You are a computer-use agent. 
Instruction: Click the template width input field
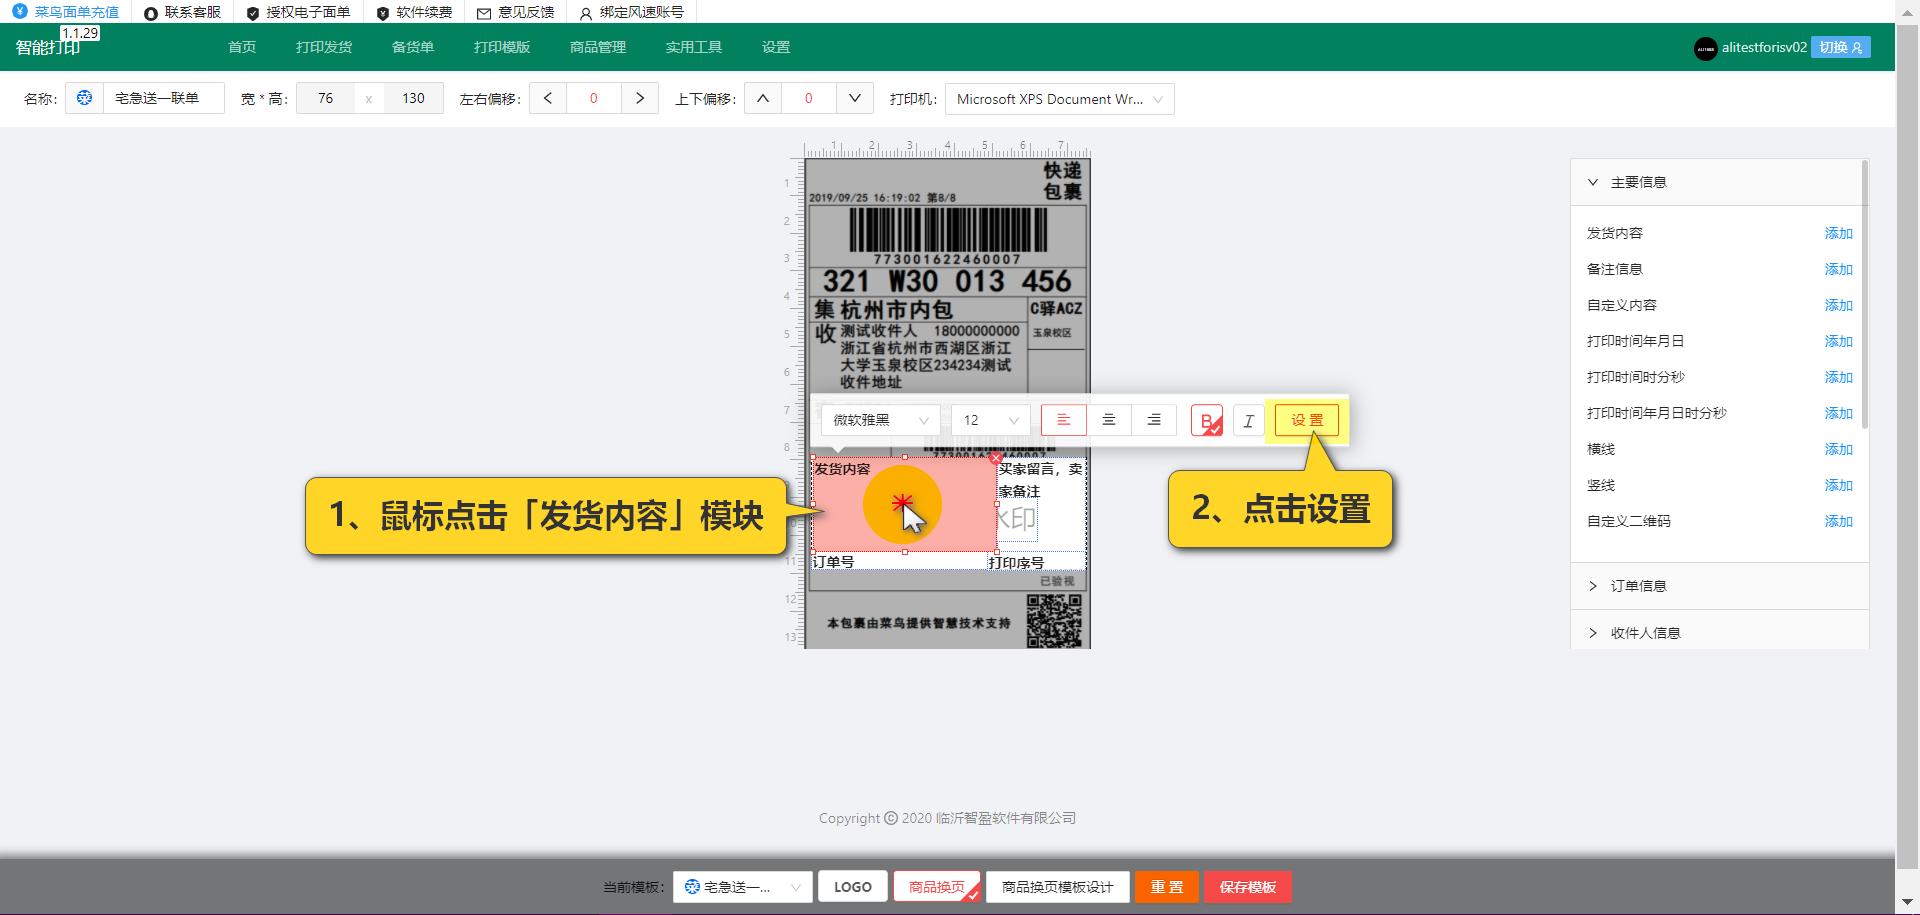tap(326, 99)
